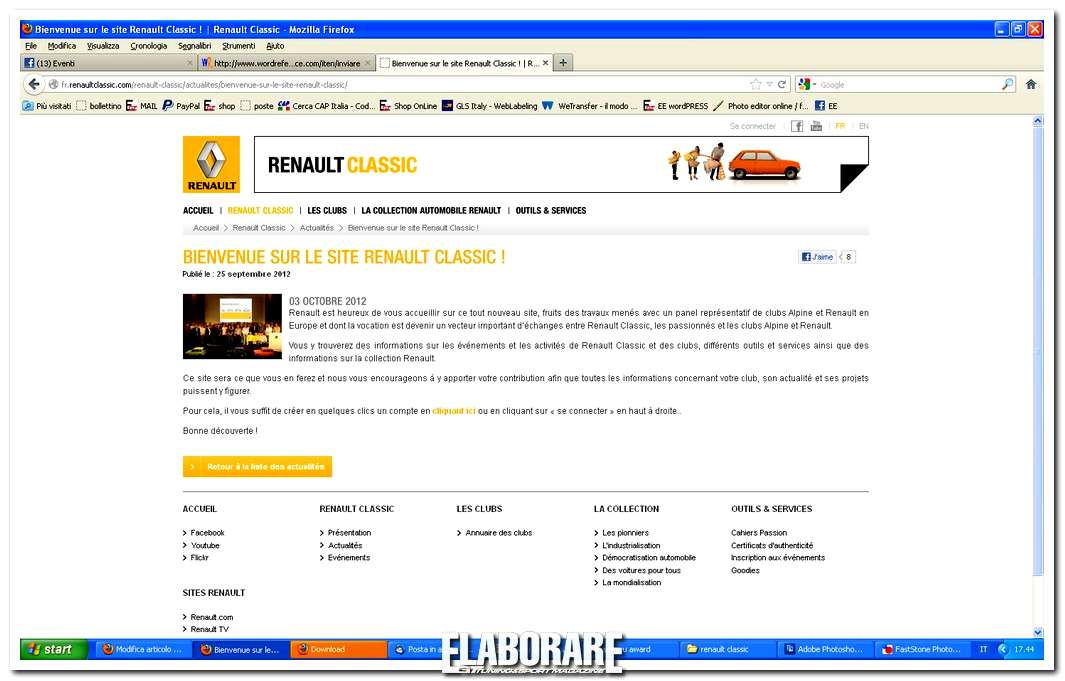Open Download window from taskbar
This screenshot has height=681, width=1065.
tap(339, 649)
